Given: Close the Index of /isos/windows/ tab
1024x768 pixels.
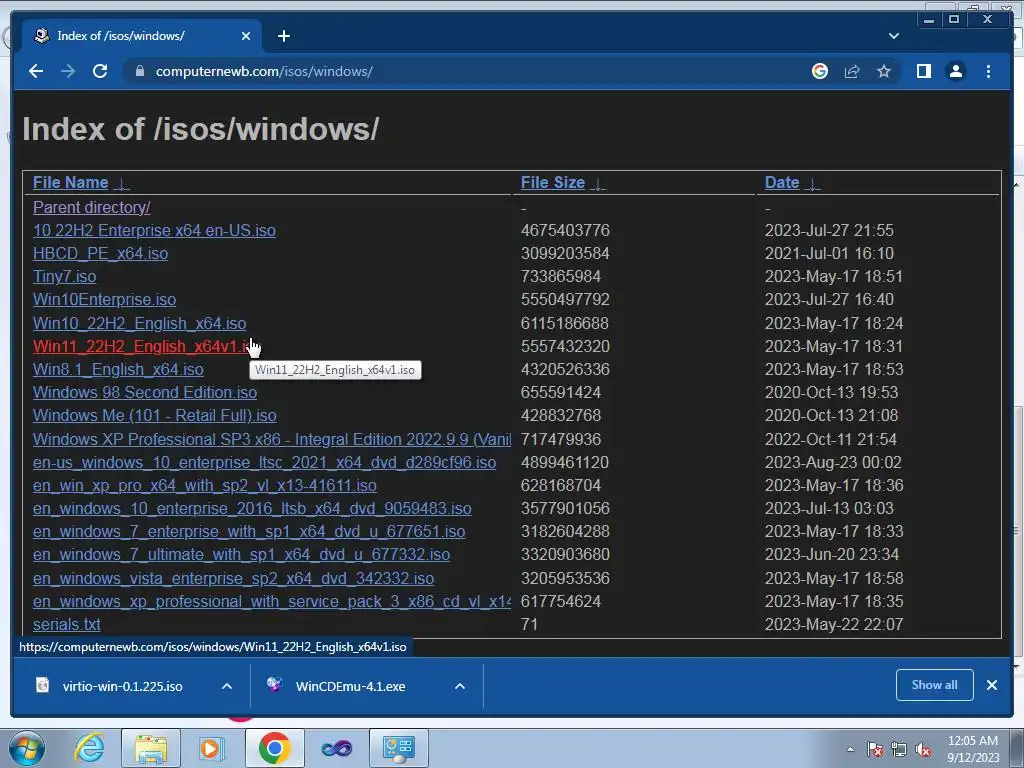Looking at the screenshot, I should [x=246, y=36].
